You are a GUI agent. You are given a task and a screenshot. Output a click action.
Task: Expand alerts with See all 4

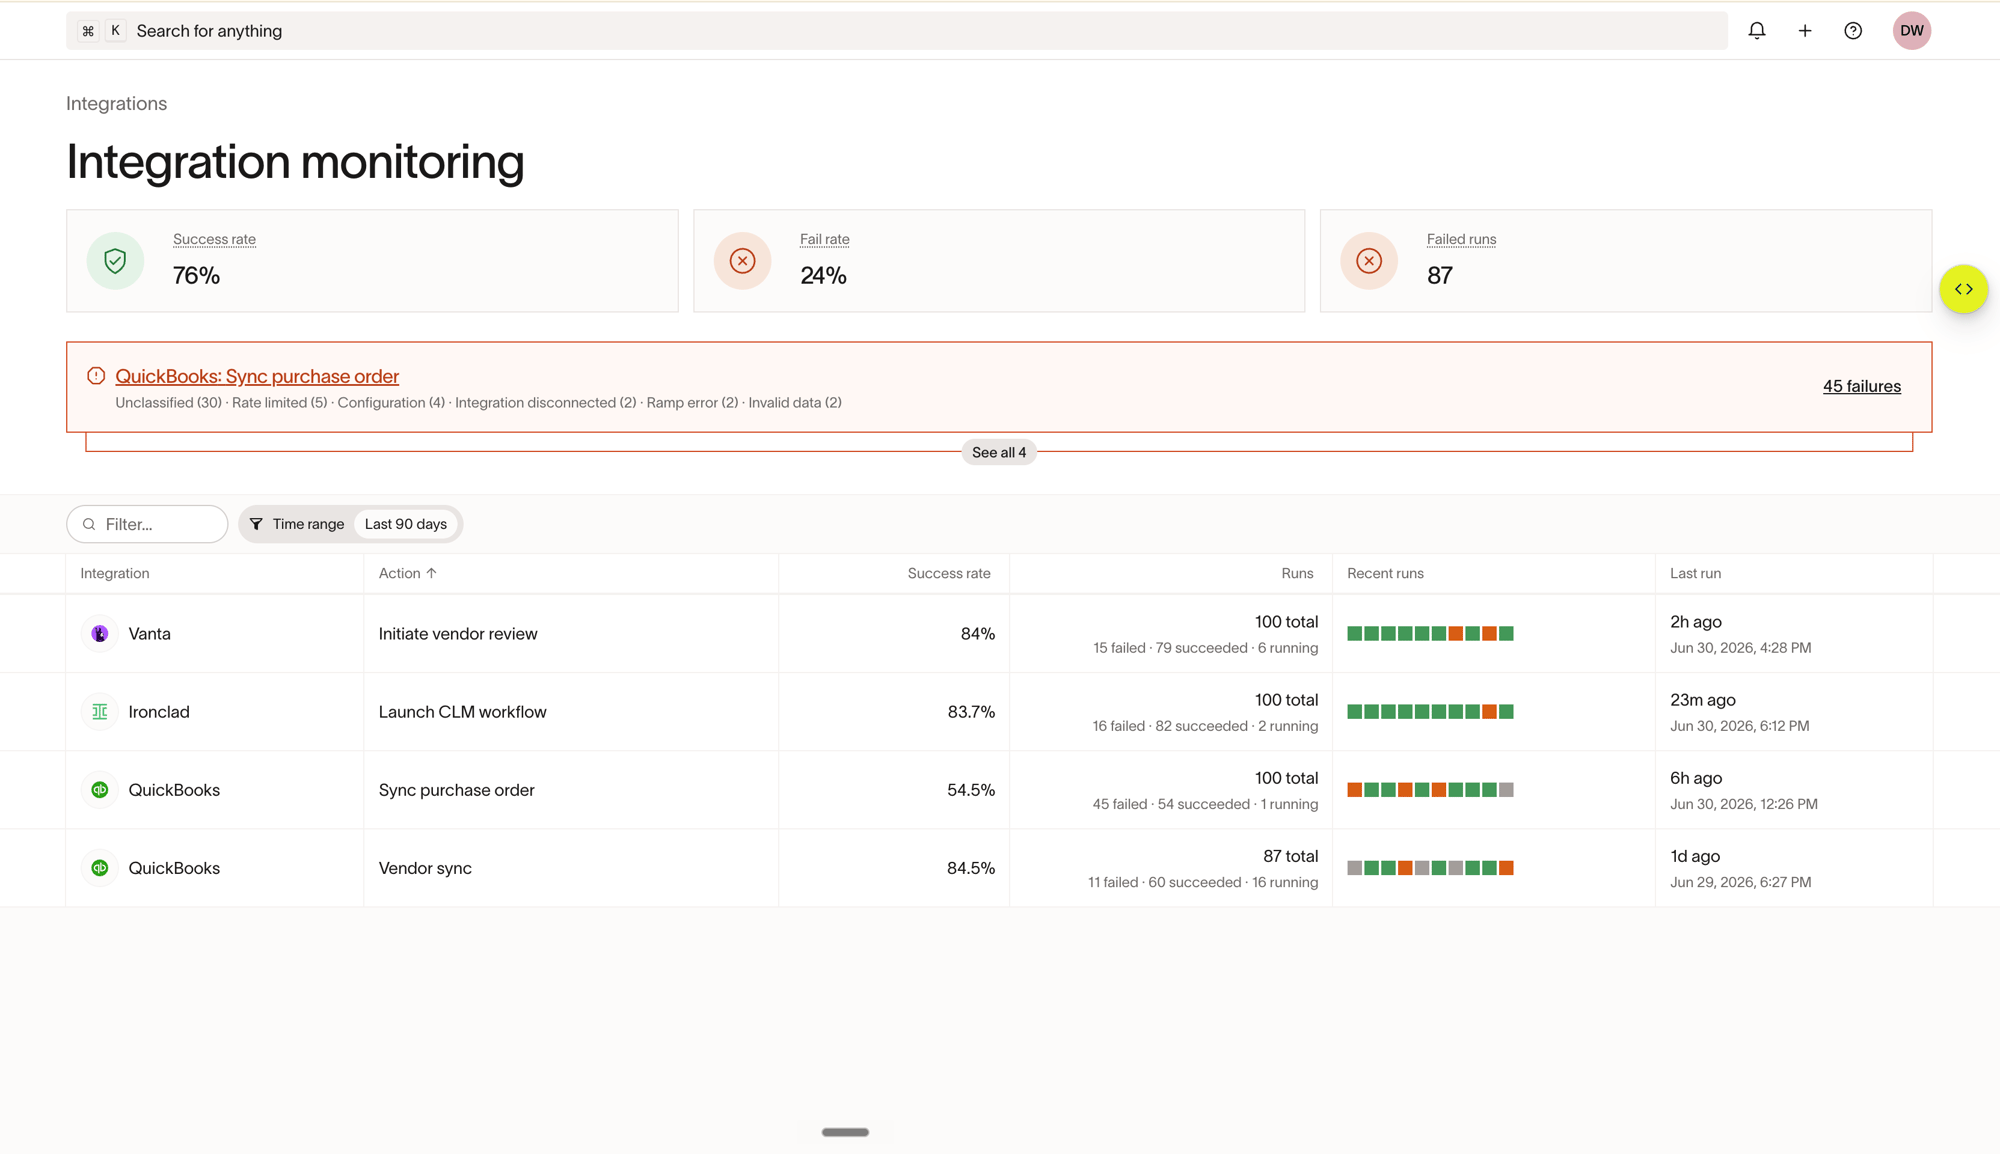click(x=998, y=452)
